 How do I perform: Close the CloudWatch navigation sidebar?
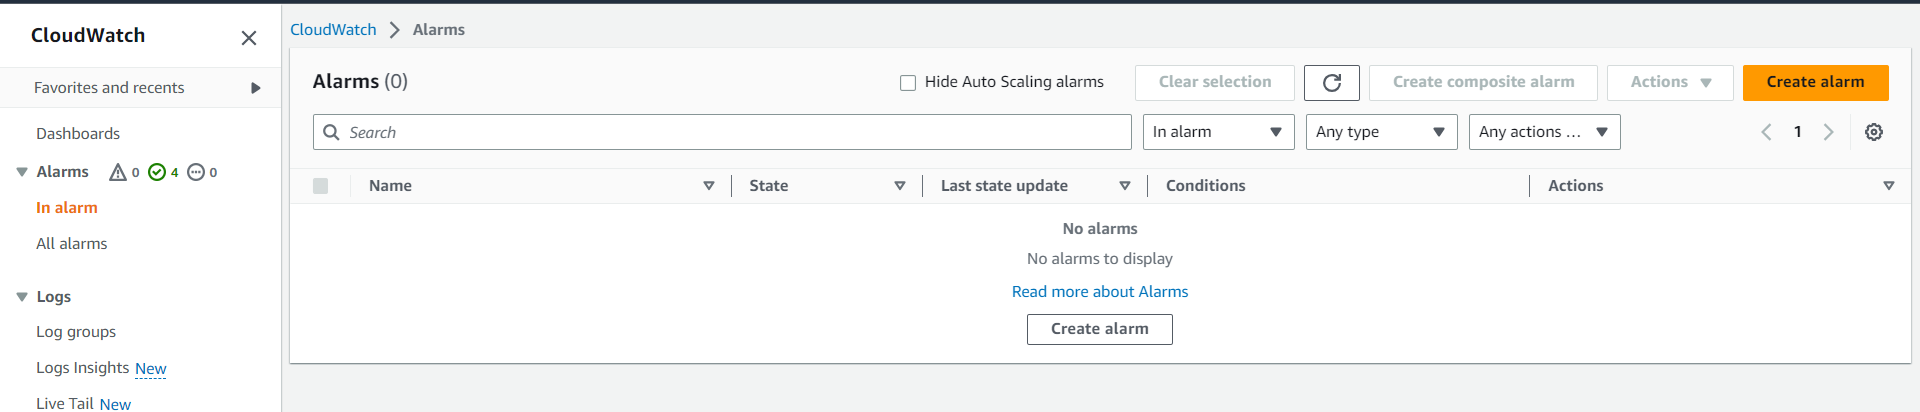pos(249,38)
